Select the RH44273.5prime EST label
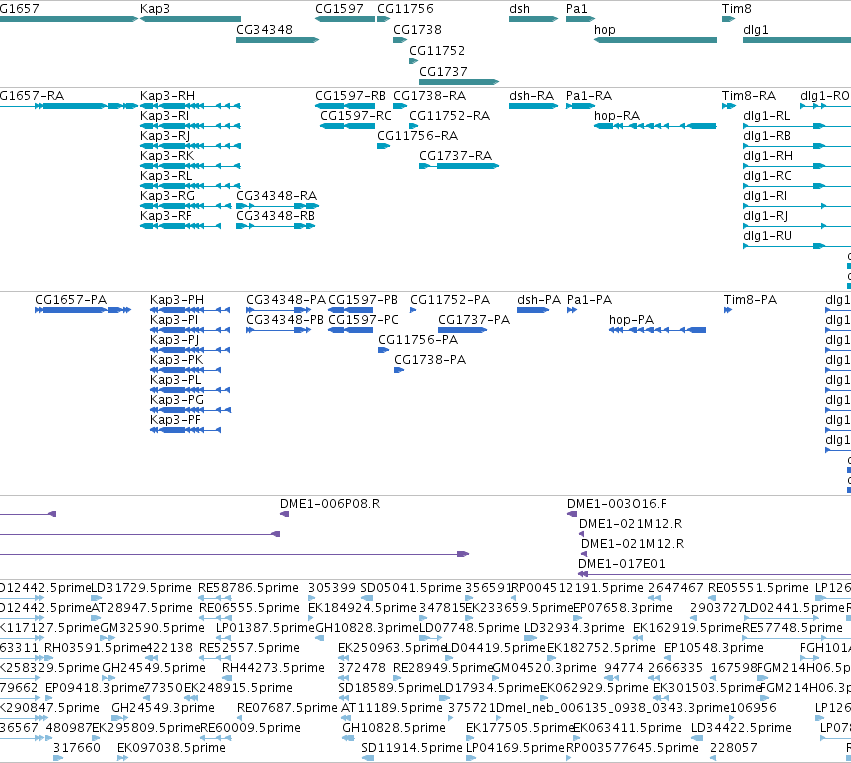This screenshot has width=851, height=763. pos(274,668)
